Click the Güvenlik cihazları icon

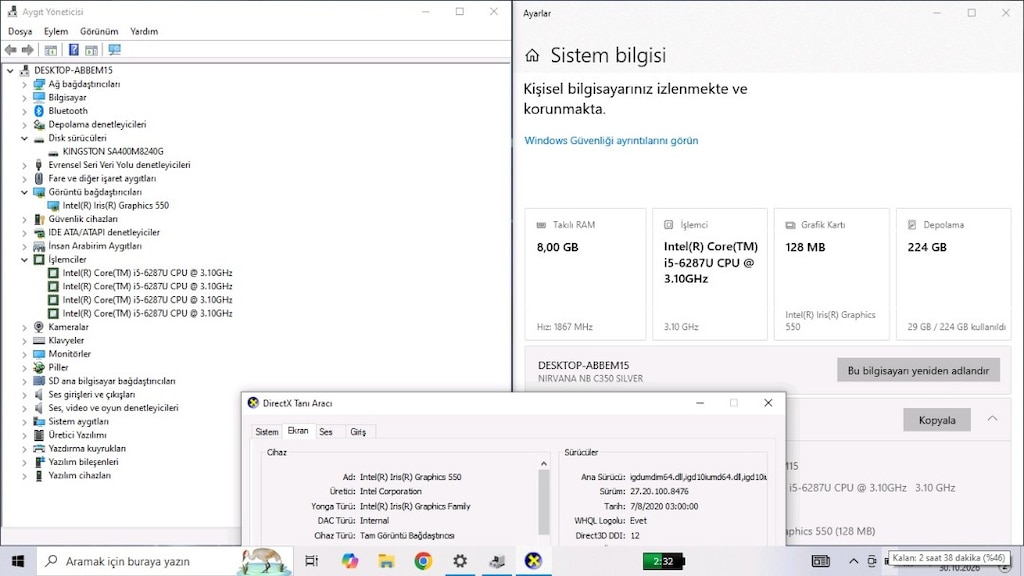pos(39,219)
